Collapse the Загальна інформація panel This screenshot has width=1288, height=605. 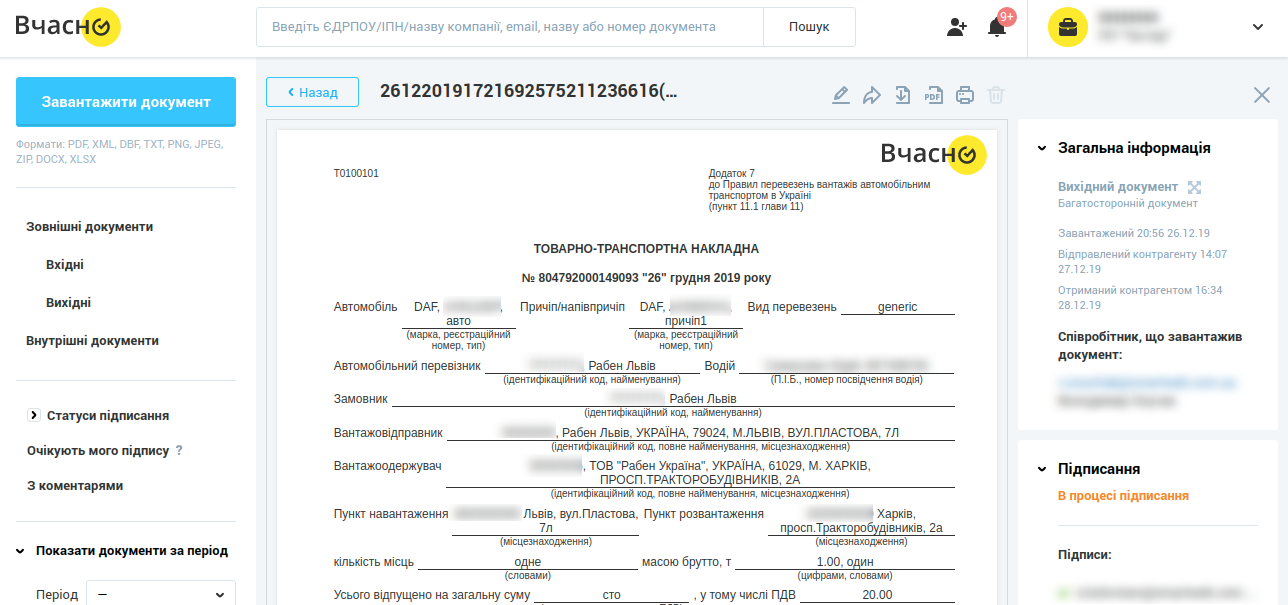[1042, 148]
